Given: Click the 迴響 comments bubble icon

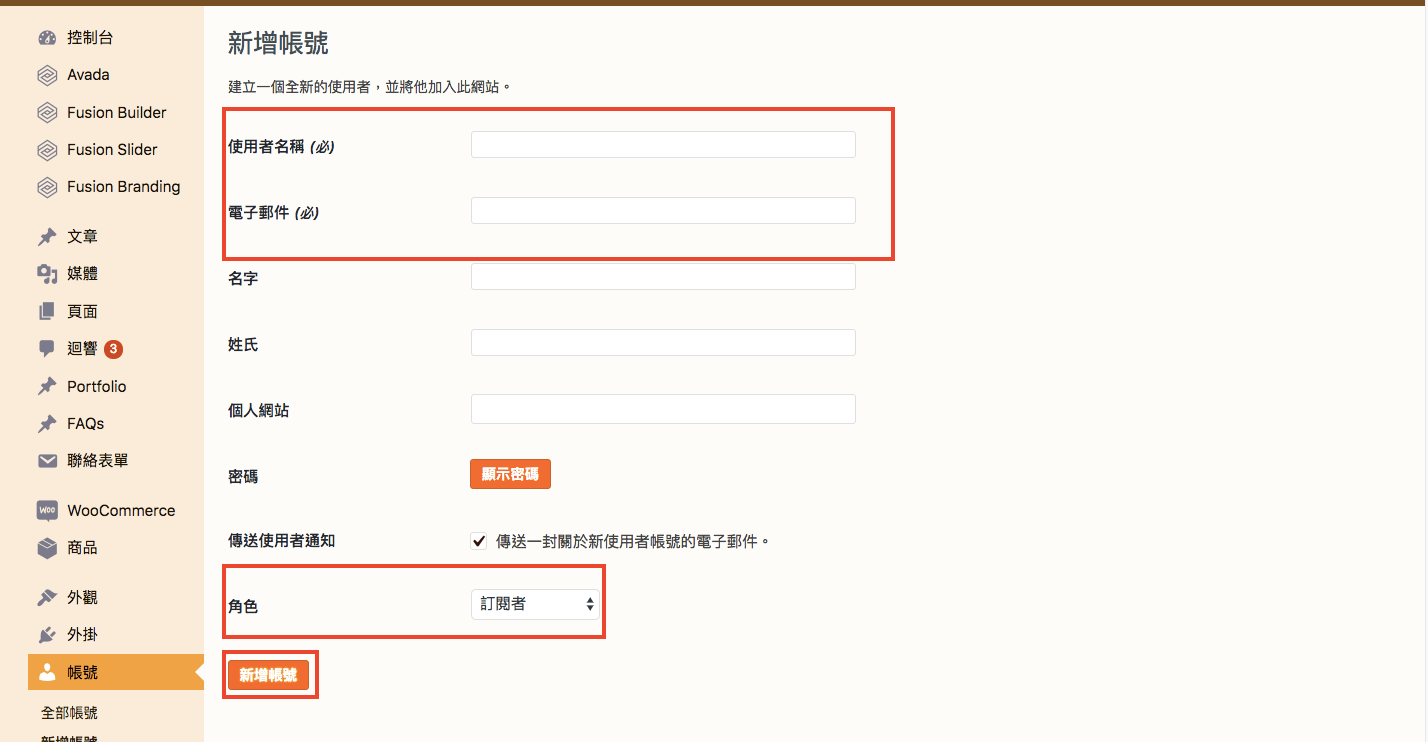Looking at the screenshot, I should click(x=47, y=349).
